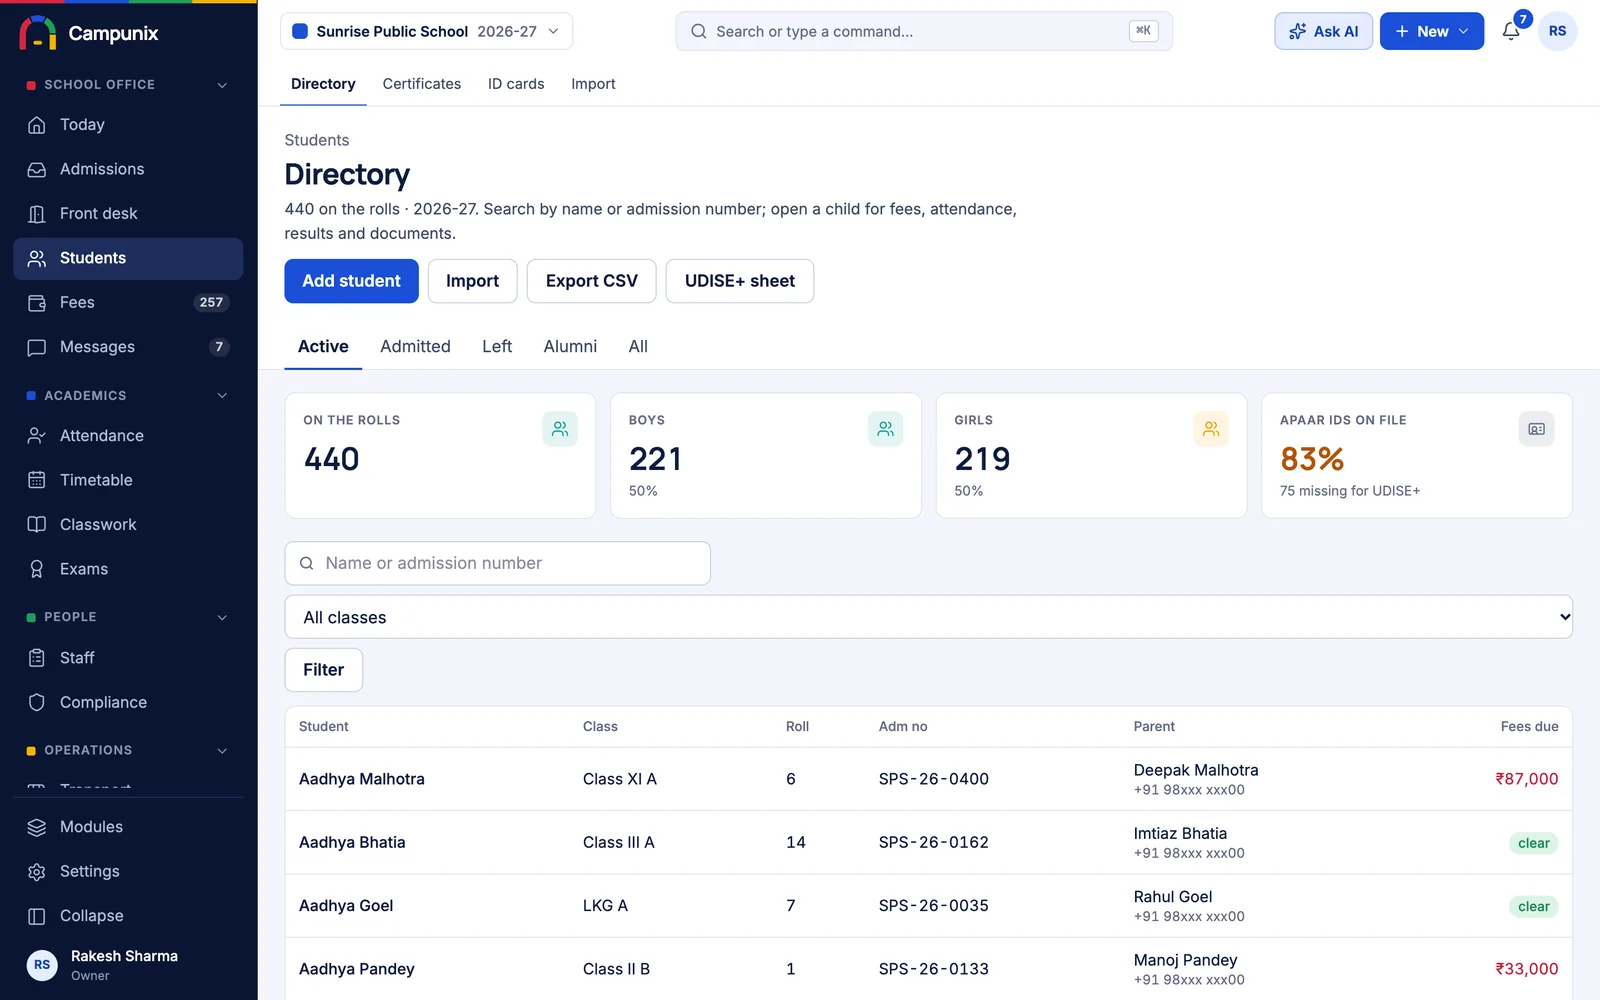Click APAAR IDs card icon
The height and width of the screenshot is (1000, 1600).
pos(1536,429)
